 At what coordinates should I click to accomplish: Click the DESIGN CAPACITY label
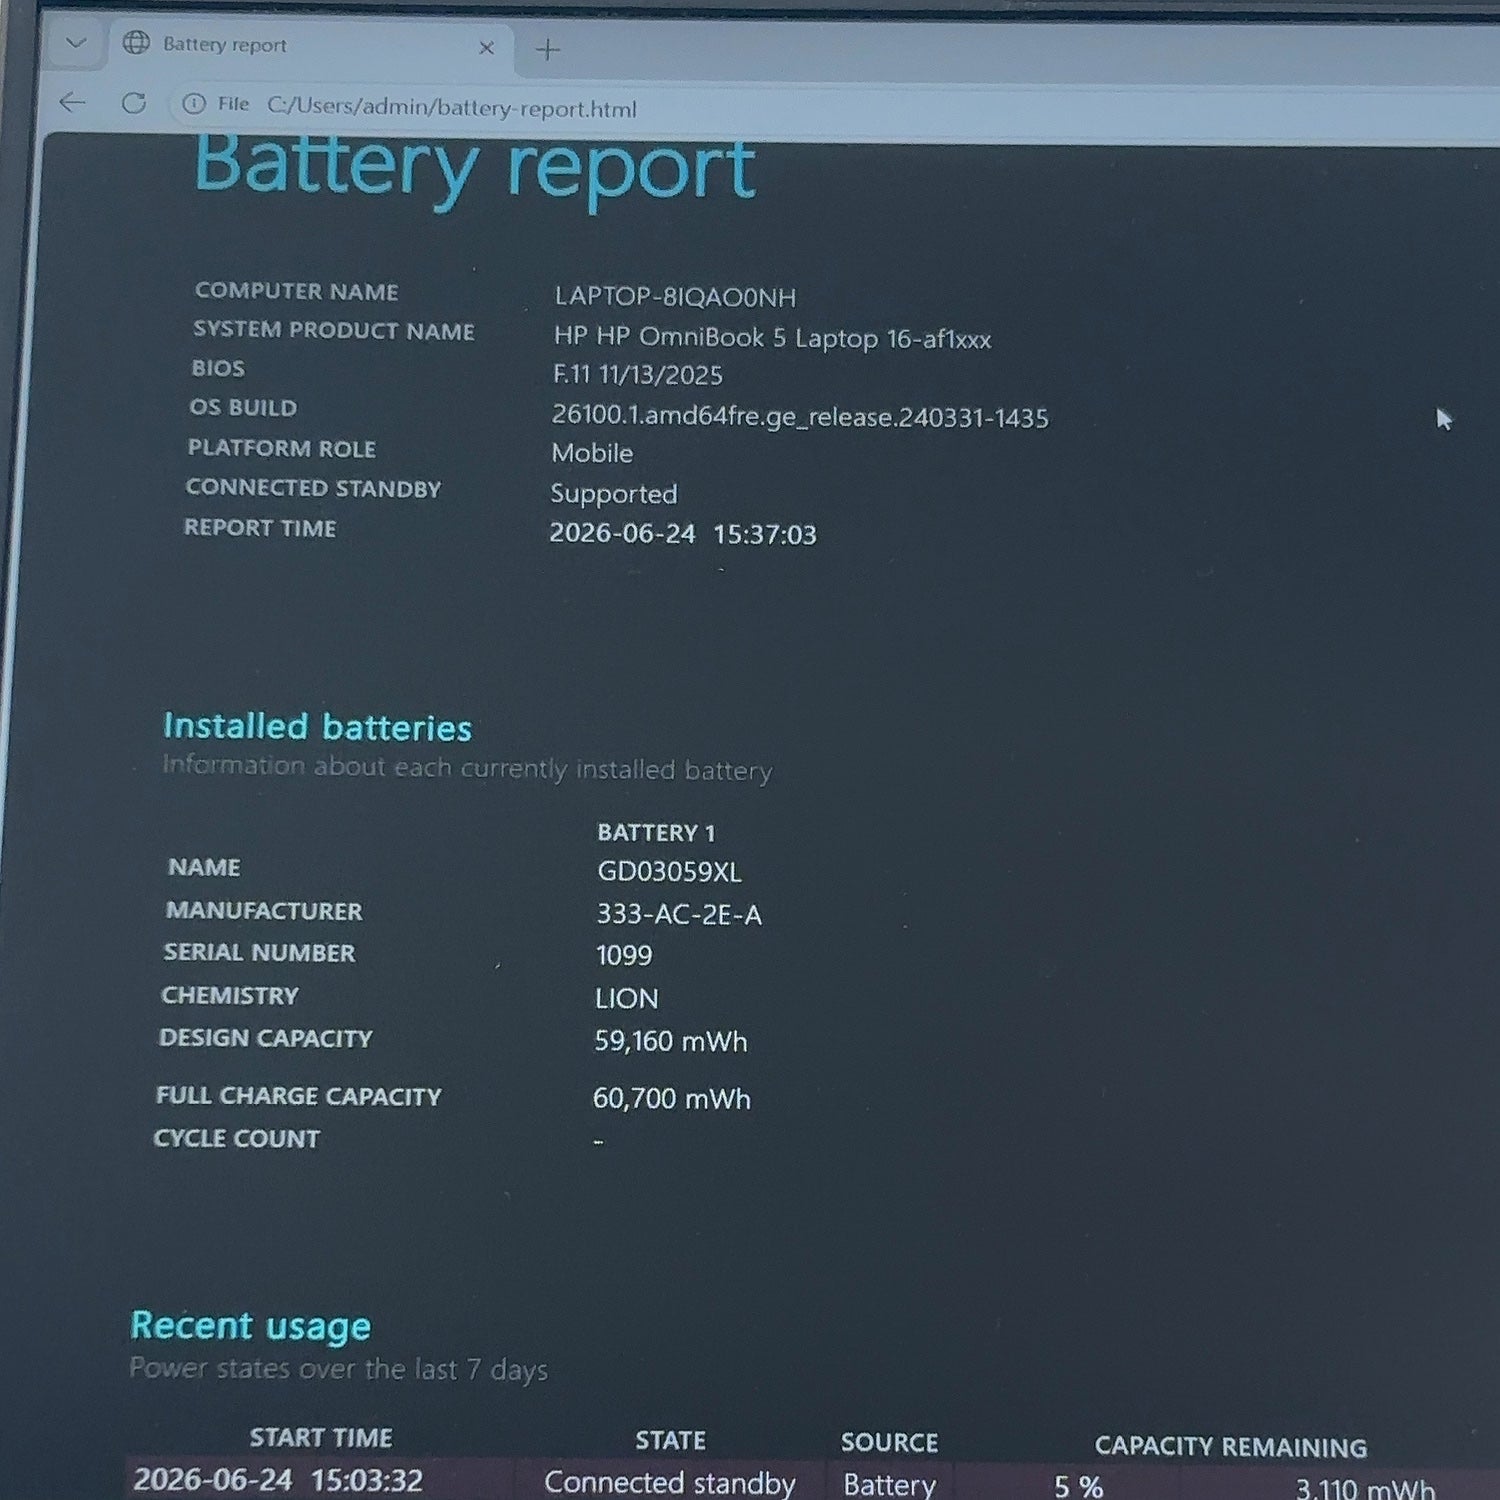[265, 1038]
